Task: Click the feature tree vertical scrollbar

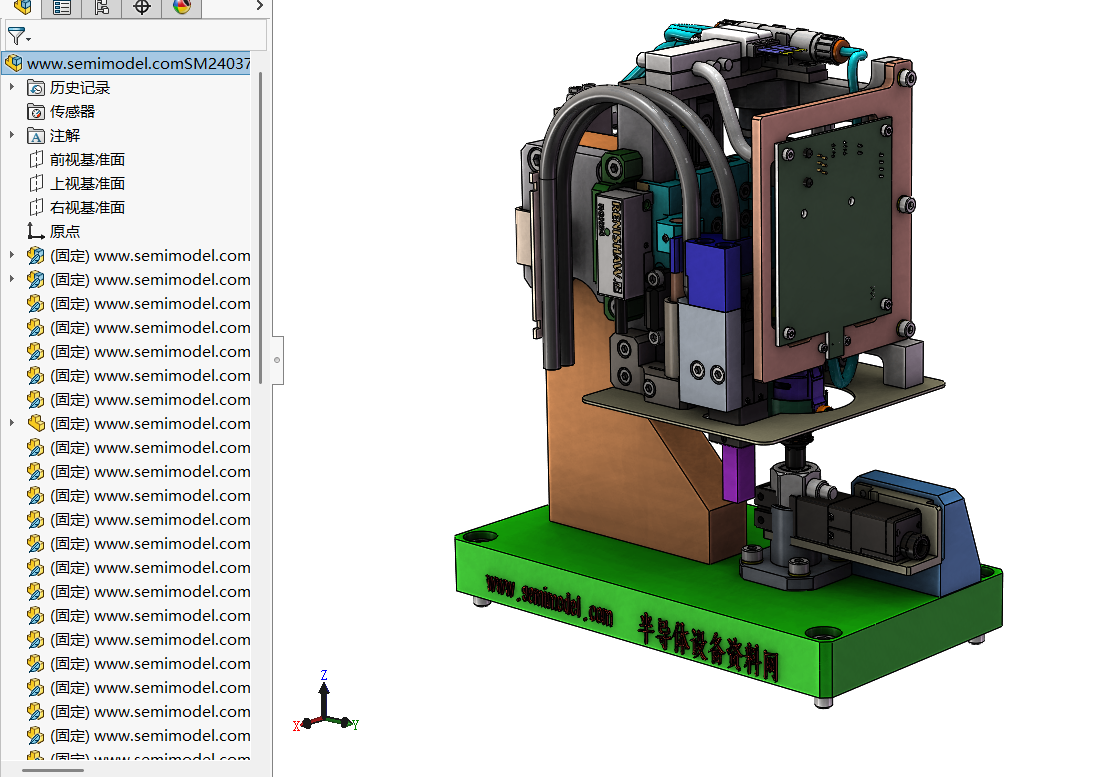Action: pyautogui.click(x=261, y=227)
